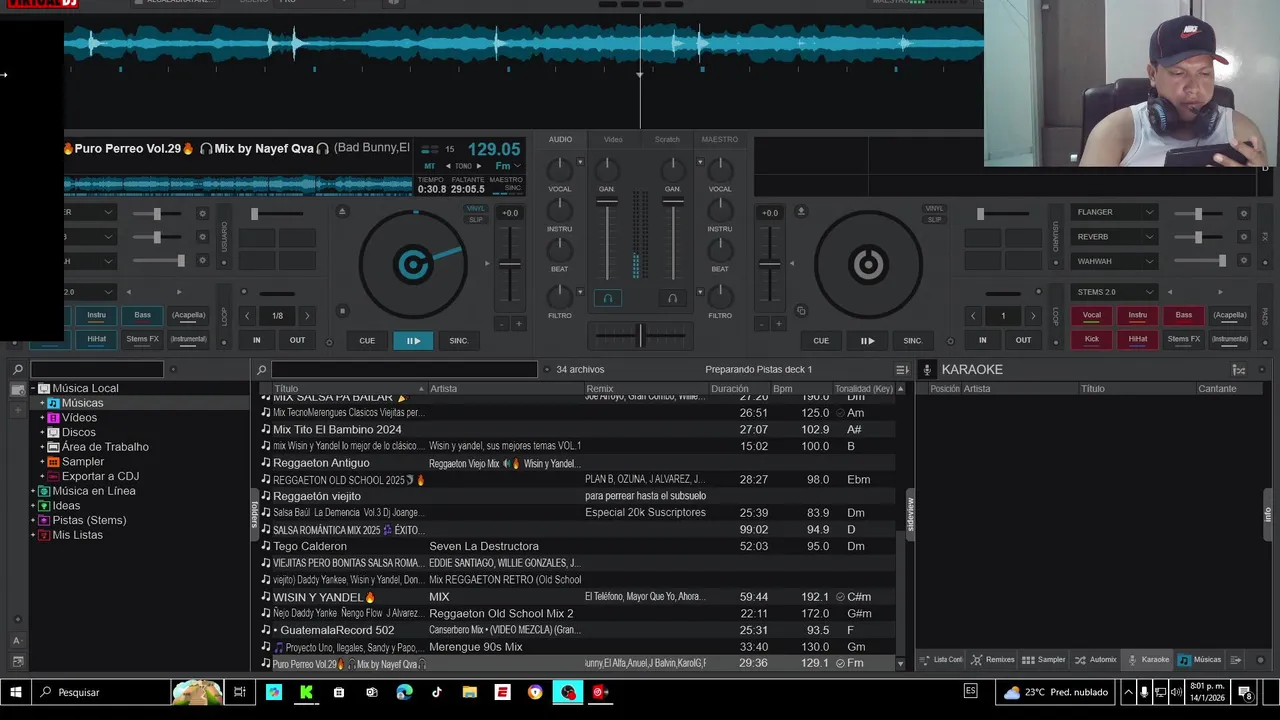Switch to the Video mixer tab
The height and width of the screenshot is (720, 1280).
point(613,140)
